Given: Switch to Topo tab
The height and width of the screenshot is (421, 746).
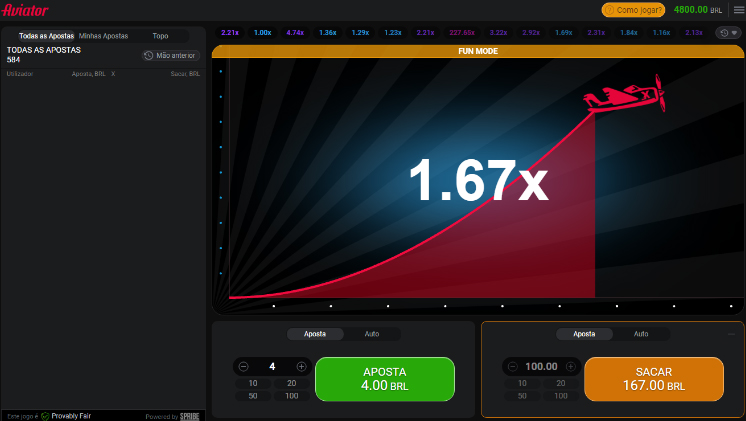Looking at the screenshot, I should [160, 36].
